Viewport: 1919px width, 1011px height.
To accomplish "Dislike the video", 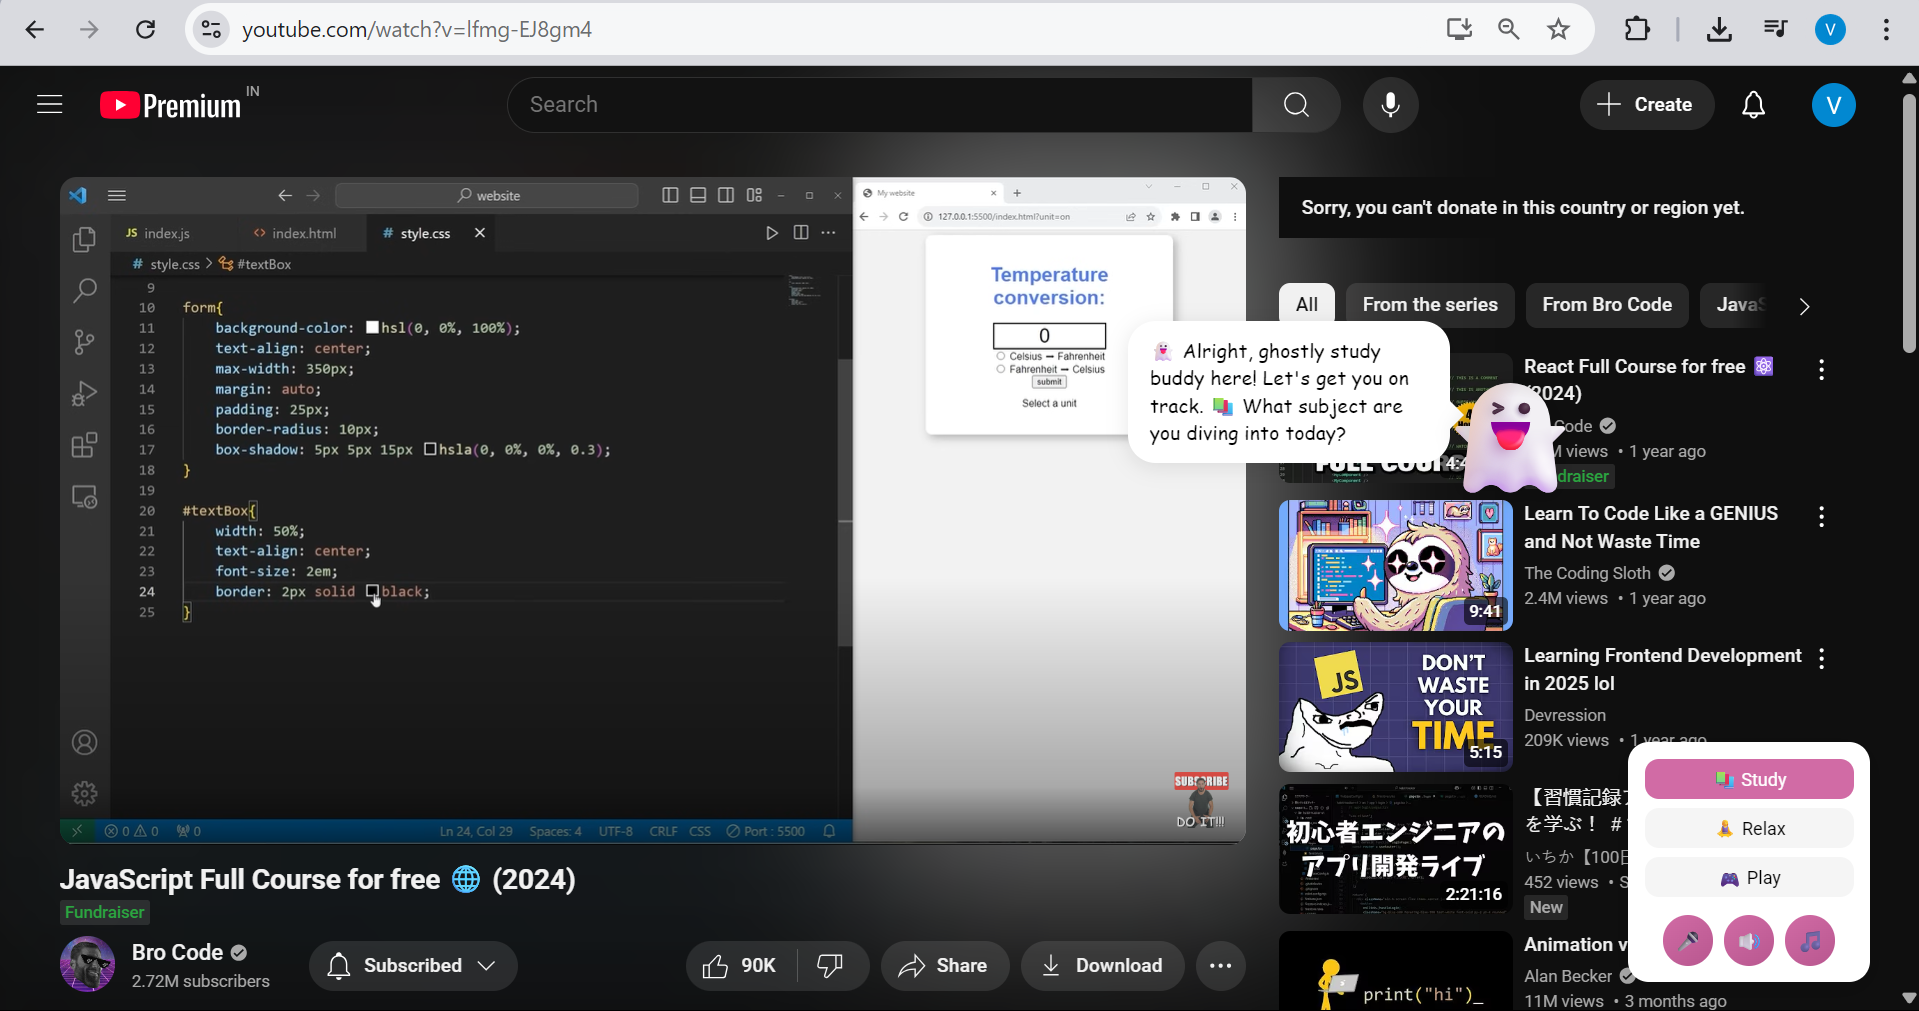I will [831, 966].
